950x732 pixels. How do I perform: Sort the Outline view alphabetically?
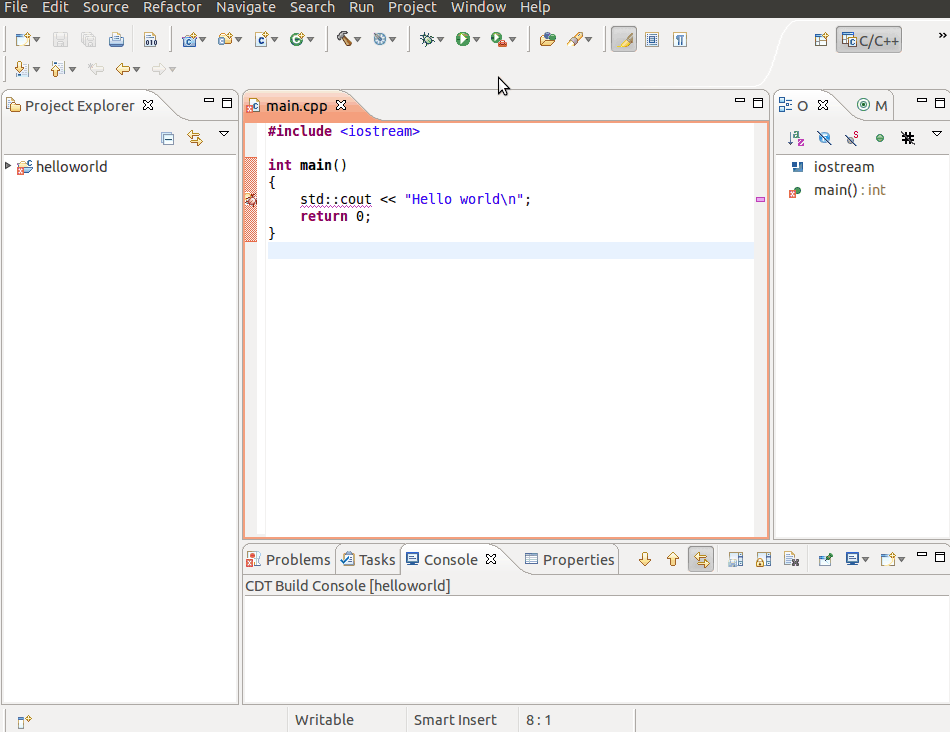point(796,139)
